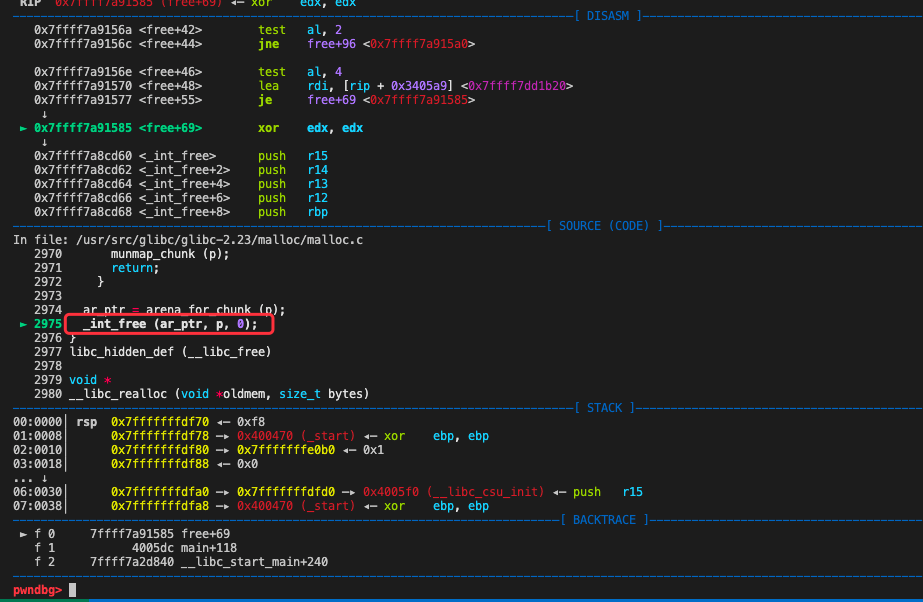
Task: Click current source line _int_free (ar_ptr, p, 0);
Action: [170, 324]
